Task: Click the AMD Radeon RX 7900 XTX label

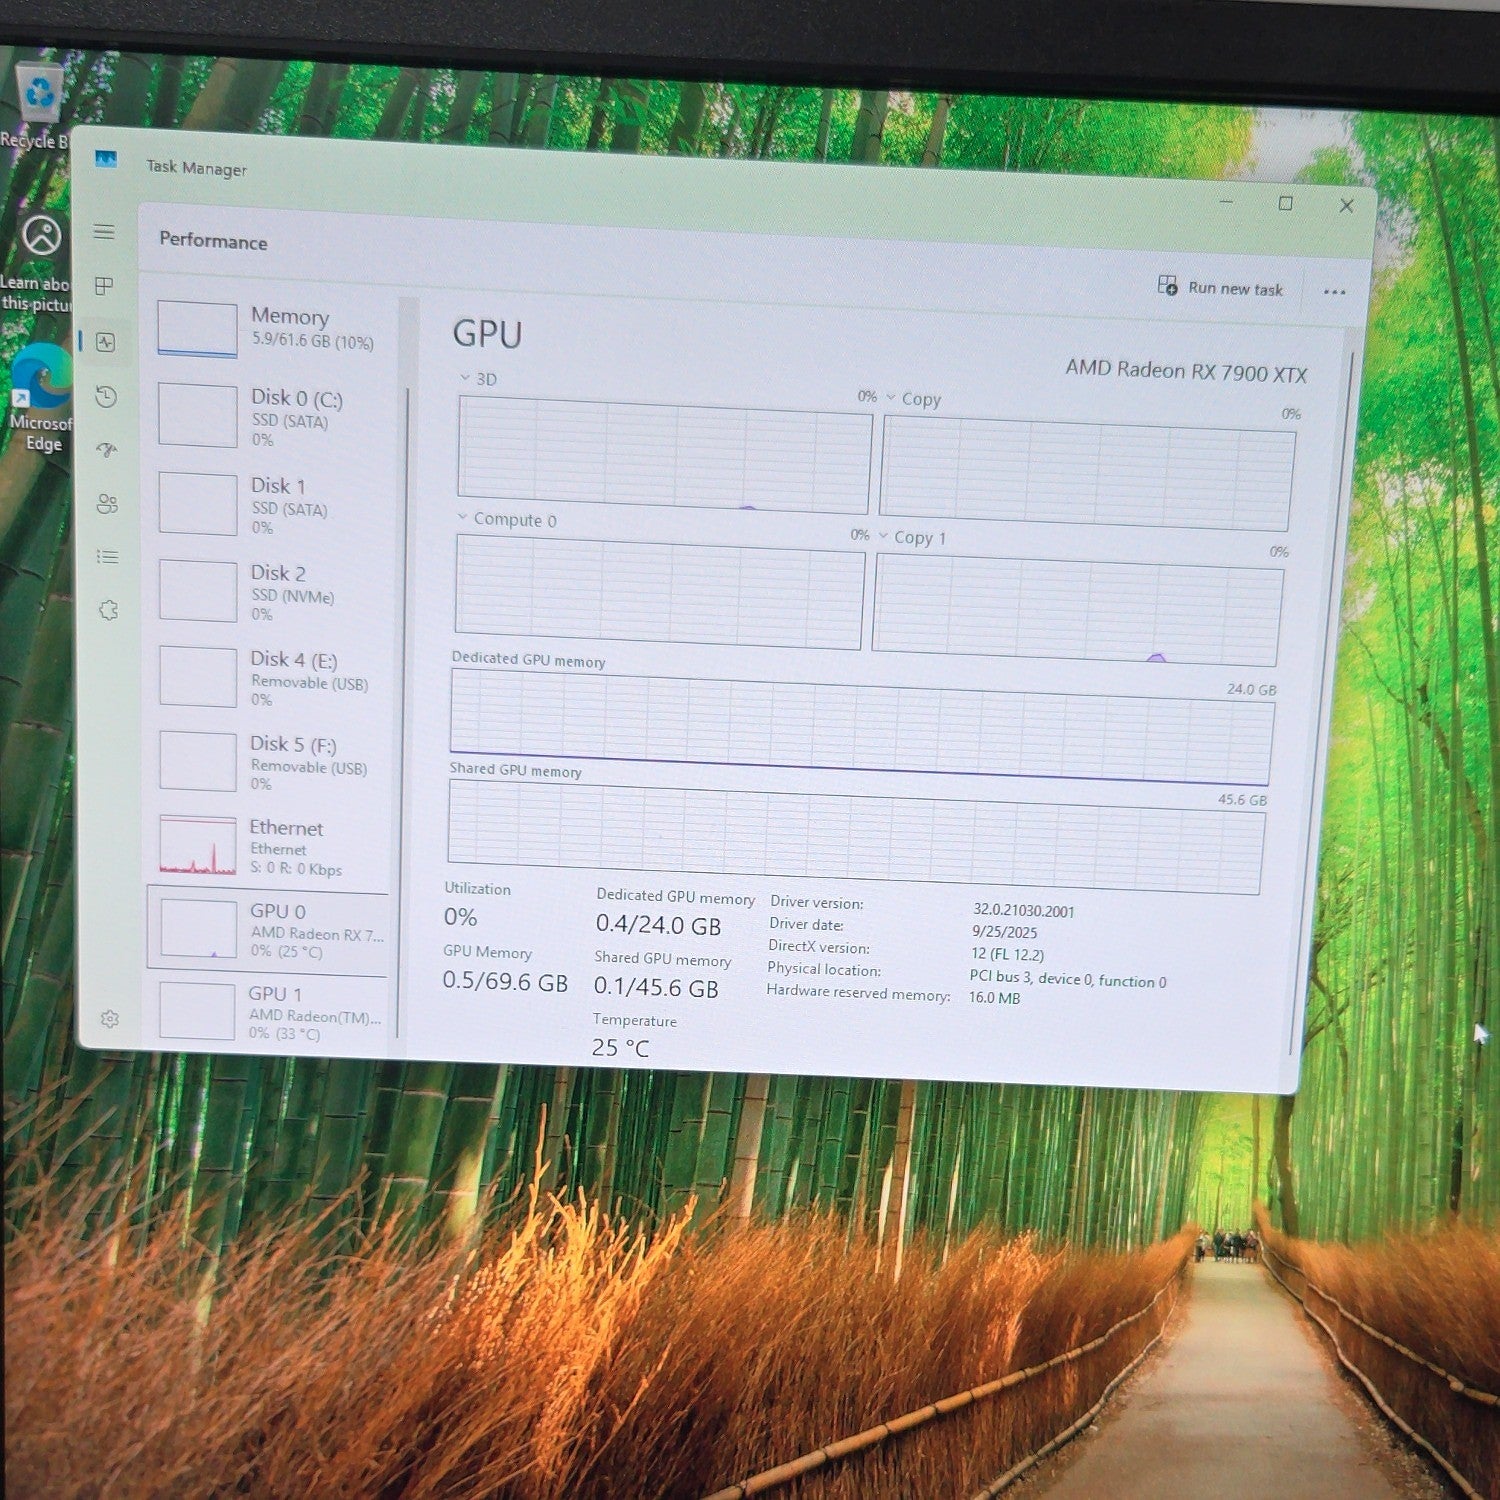Action: [1186, 371]
